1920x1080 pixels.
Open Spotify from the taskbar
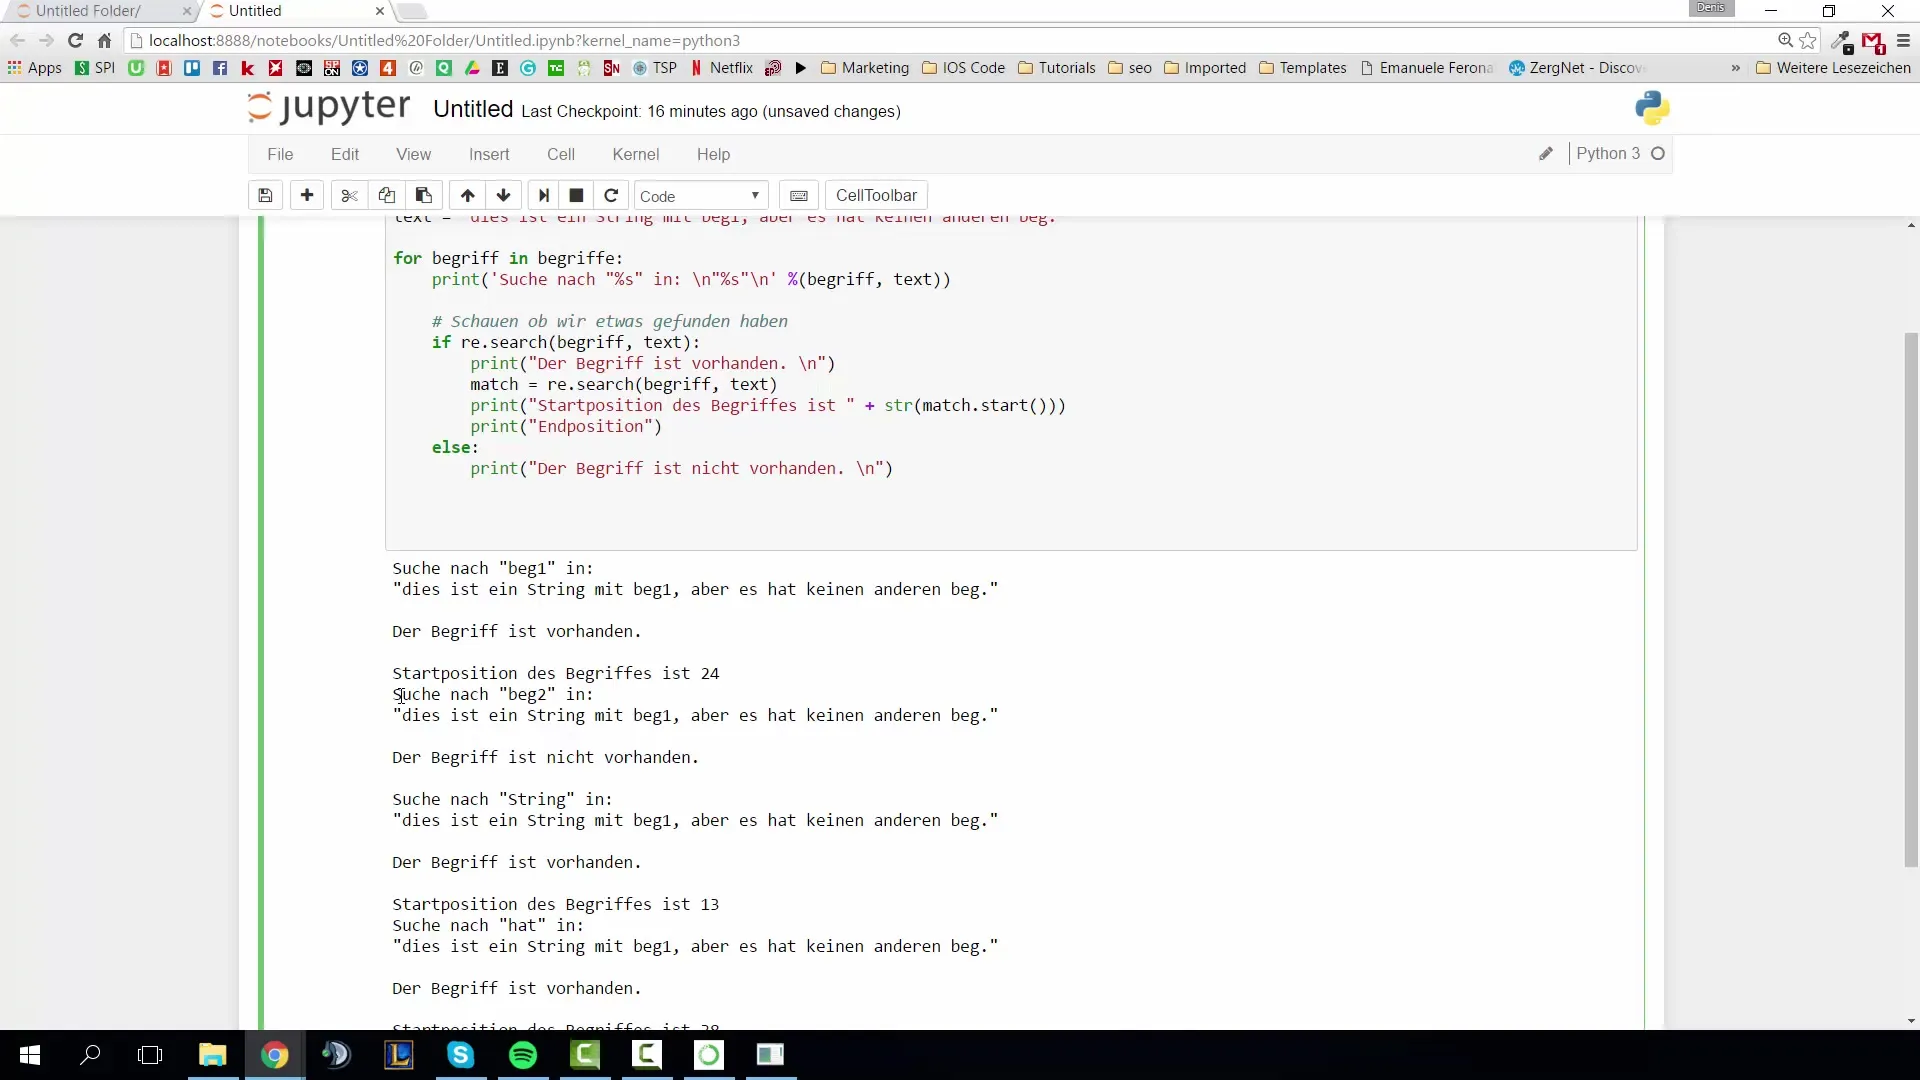click(523, 1055)
